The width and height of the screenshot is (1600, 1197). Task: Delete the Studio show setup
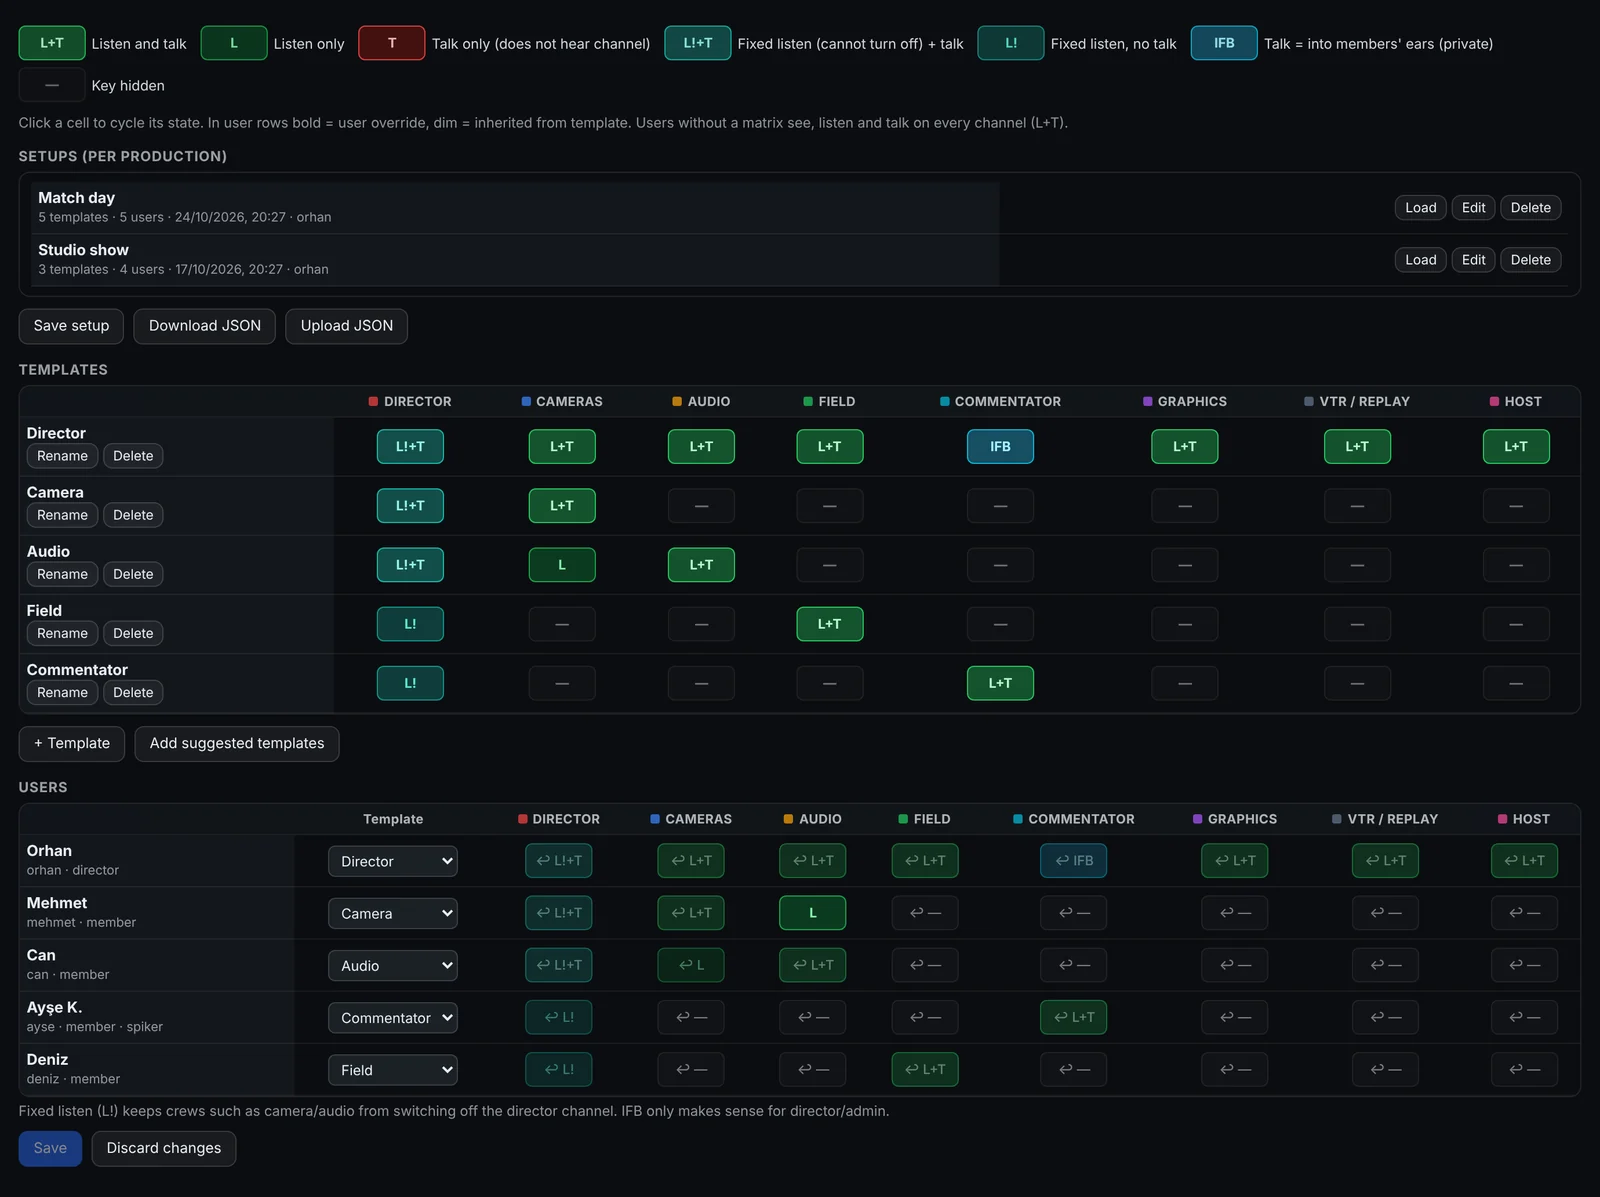coord(1530,260)
